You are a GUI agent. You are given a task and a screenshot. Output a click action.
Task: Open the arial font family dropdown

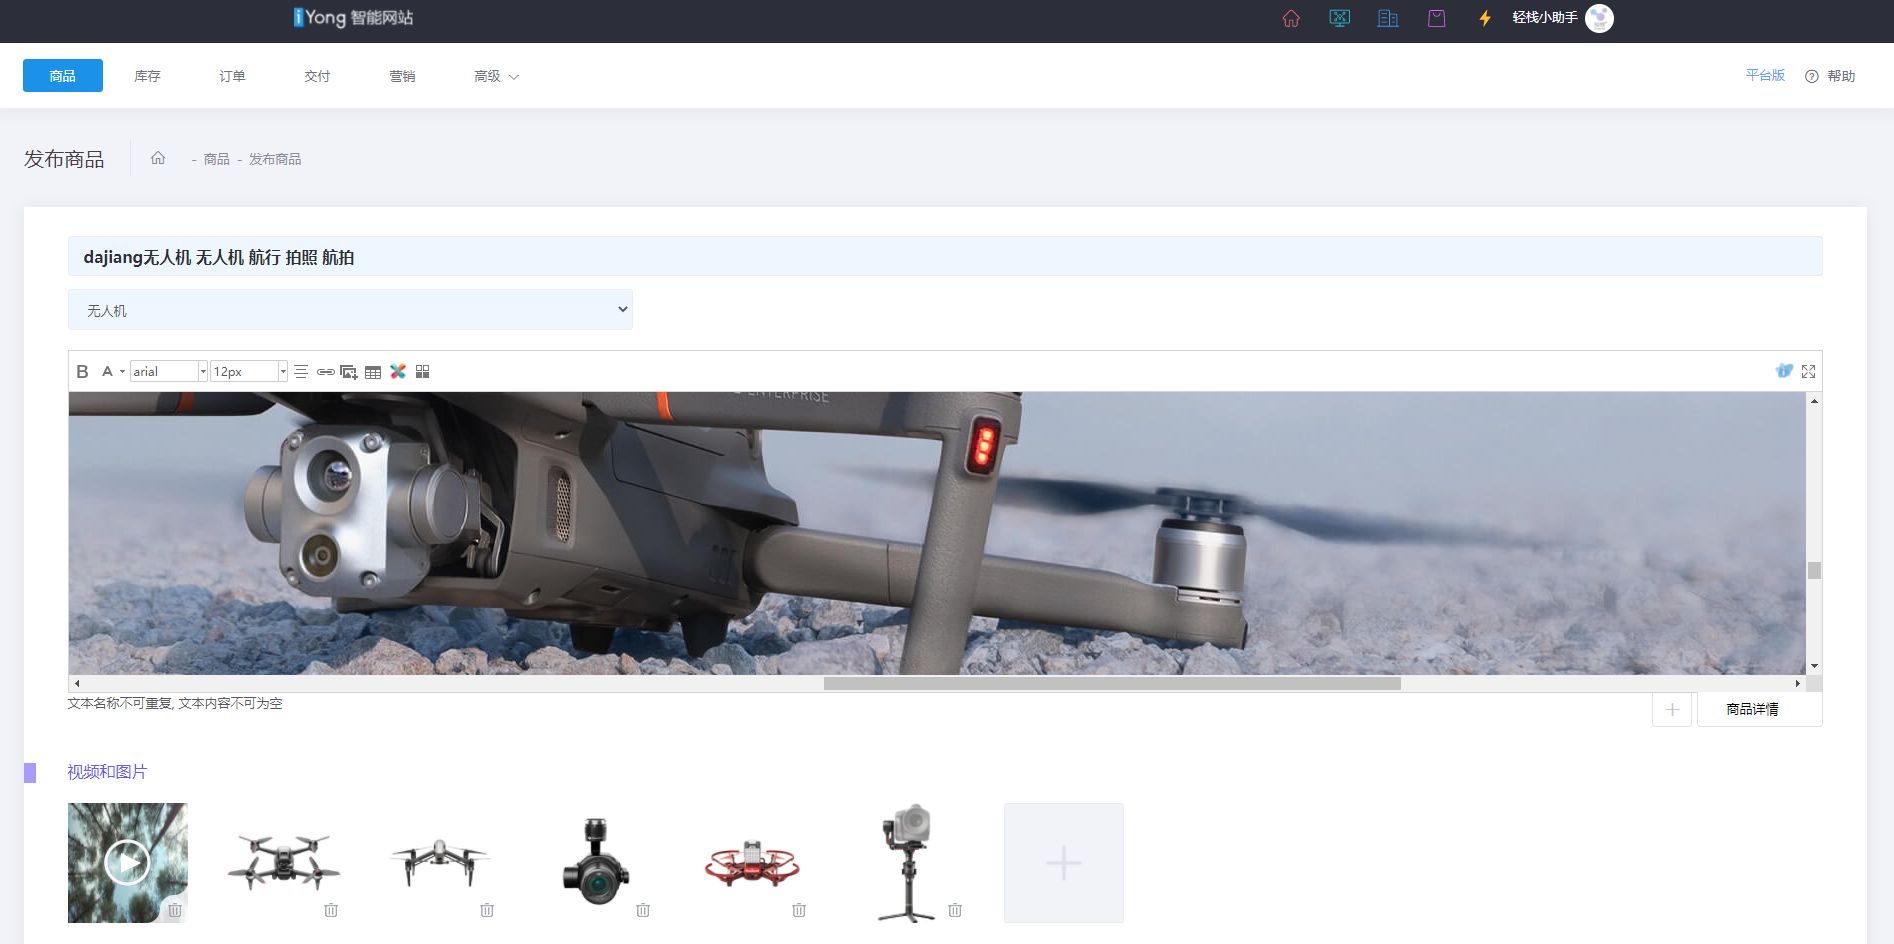pos(169,371)
